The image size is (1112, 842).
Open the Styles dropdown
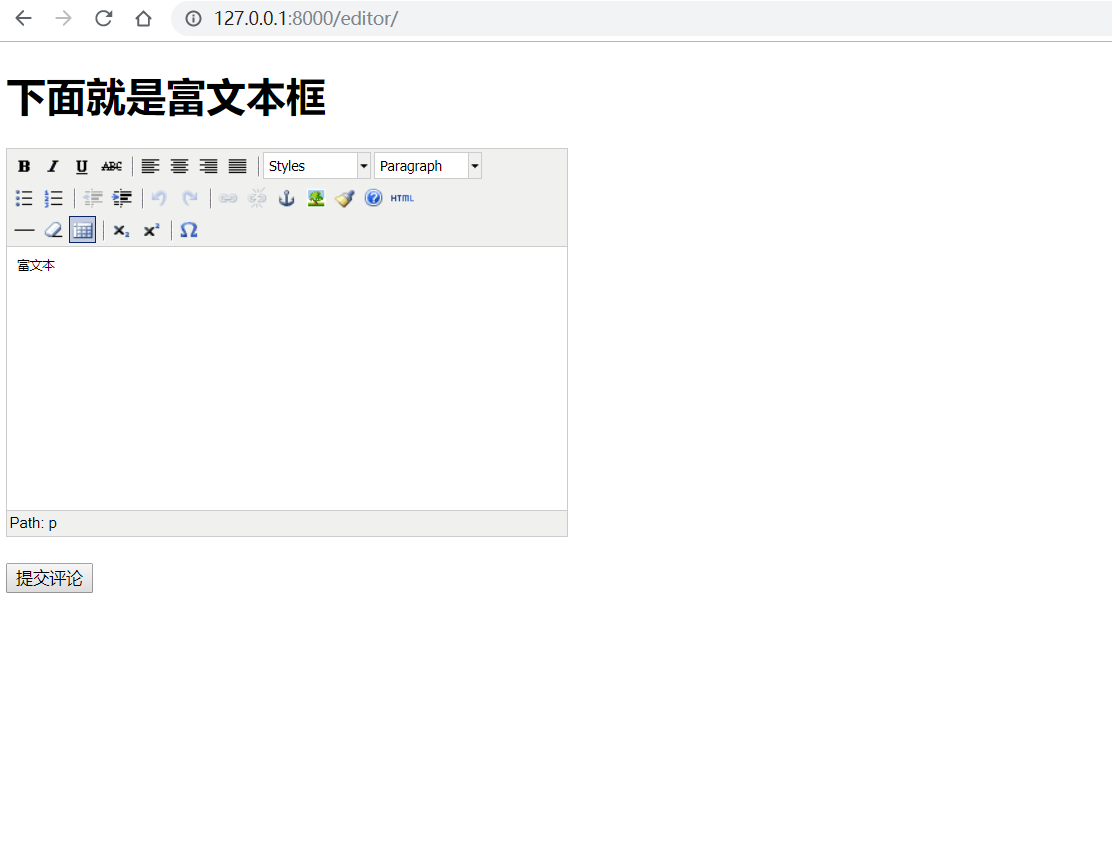pyautogui.click(x=310, y=165)
